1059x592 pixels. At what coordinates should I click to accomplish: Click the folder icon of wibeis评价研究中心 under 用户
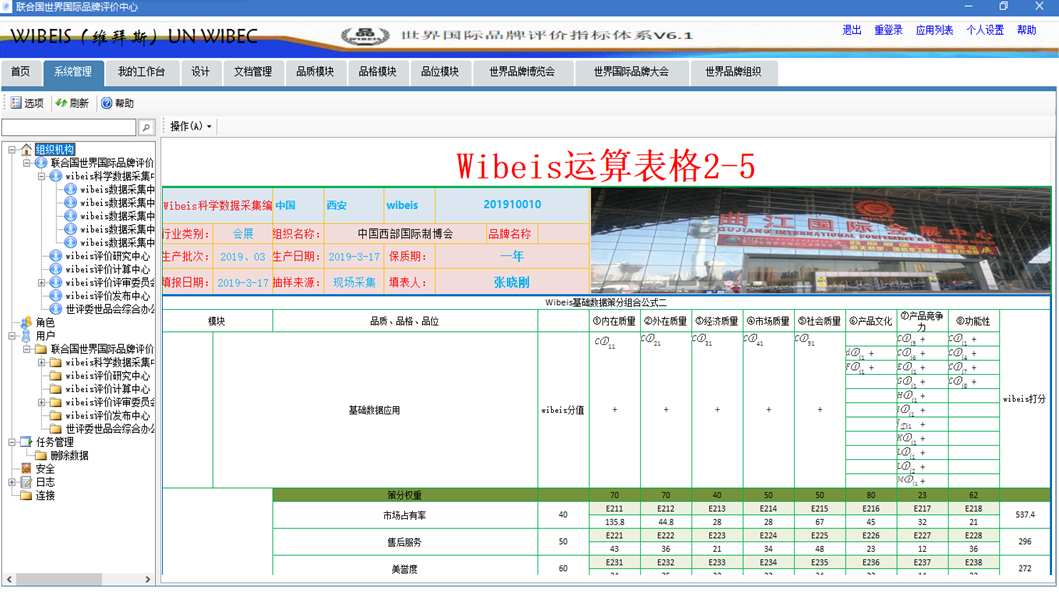coord(56,375)
